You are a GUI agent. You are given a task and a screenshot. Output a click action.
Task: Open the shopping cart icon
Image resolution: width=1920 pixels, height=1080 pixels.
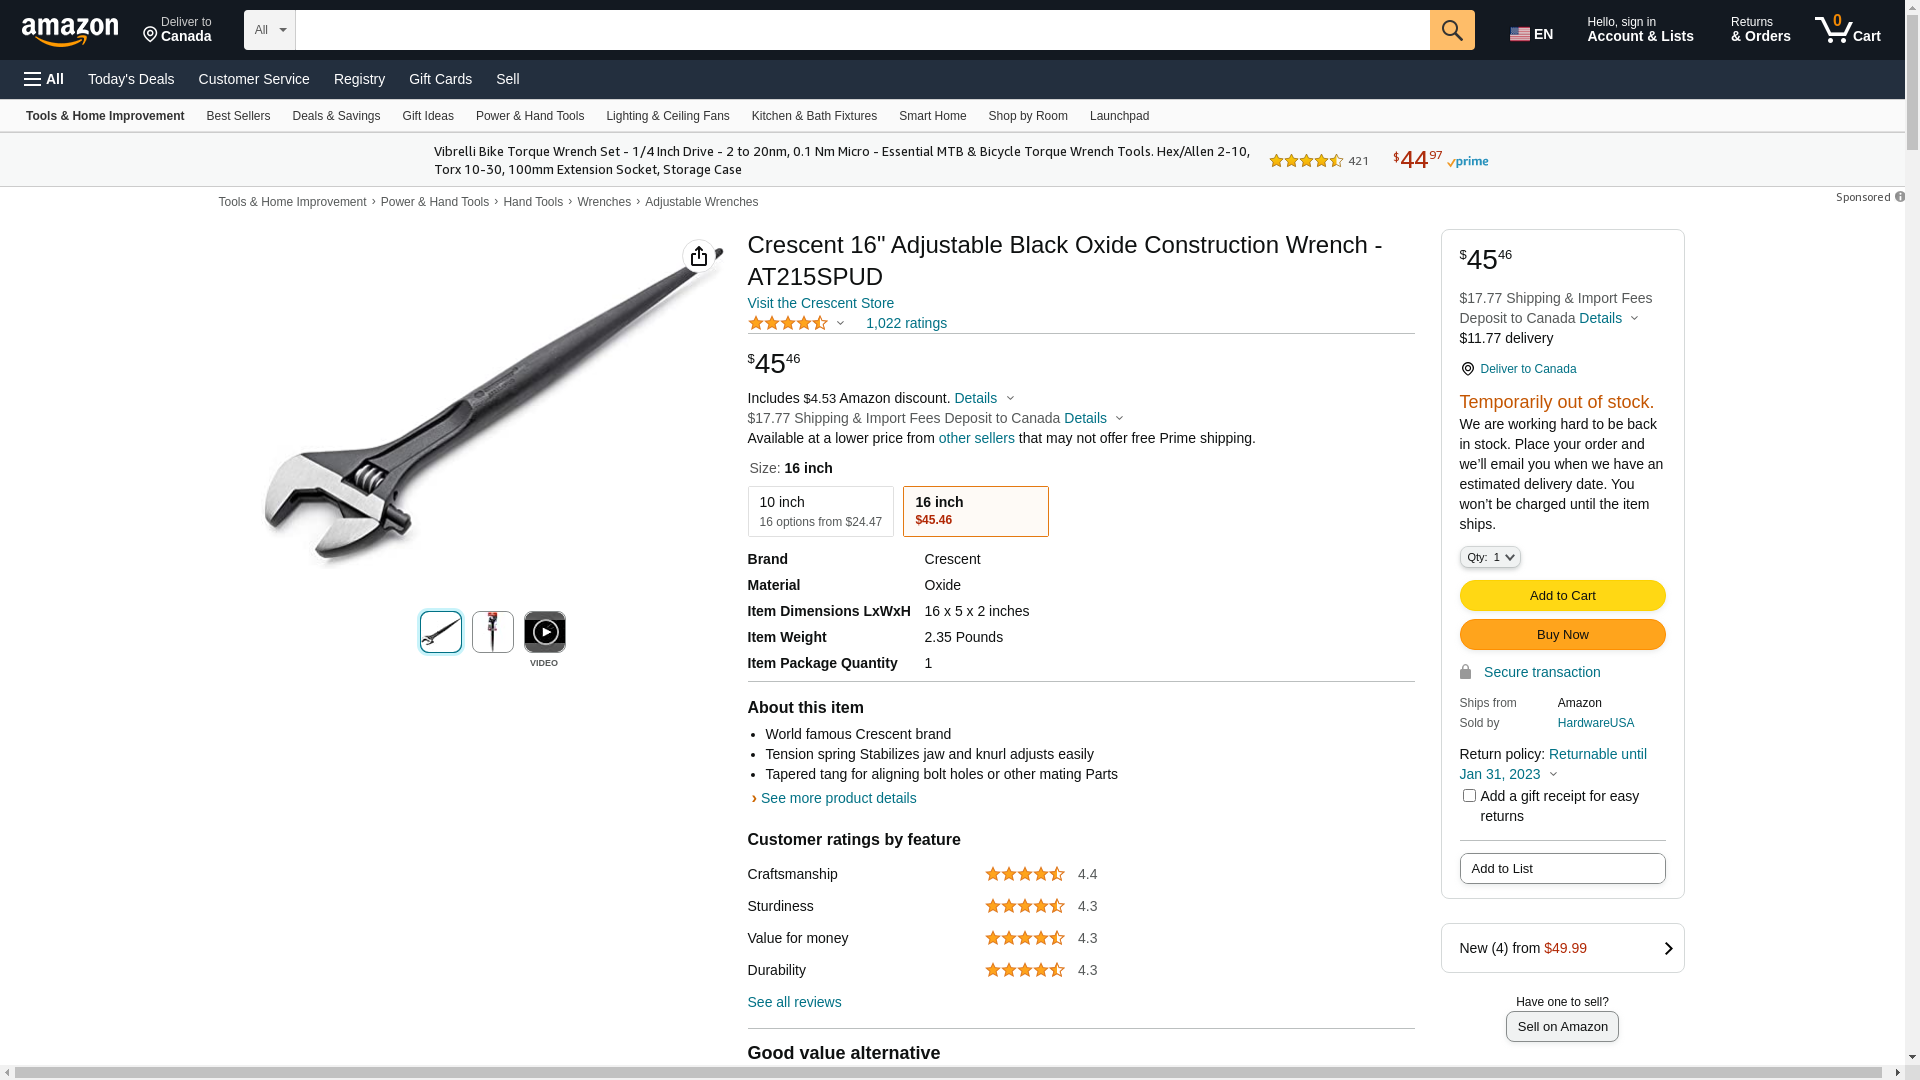pos(1847,30)
